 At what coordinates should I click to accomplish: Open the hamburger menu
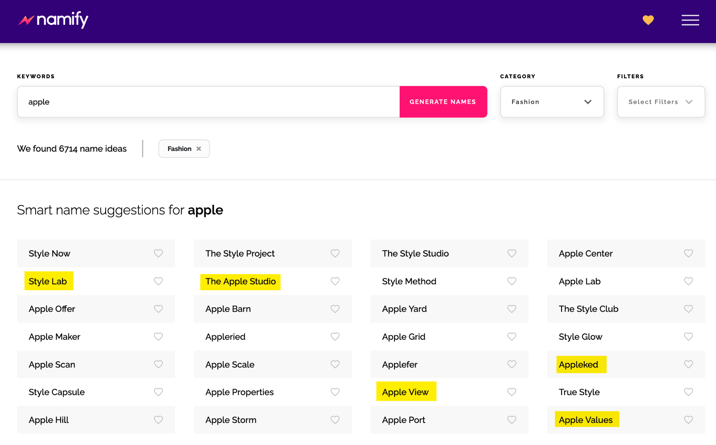(x=690, y=20)
